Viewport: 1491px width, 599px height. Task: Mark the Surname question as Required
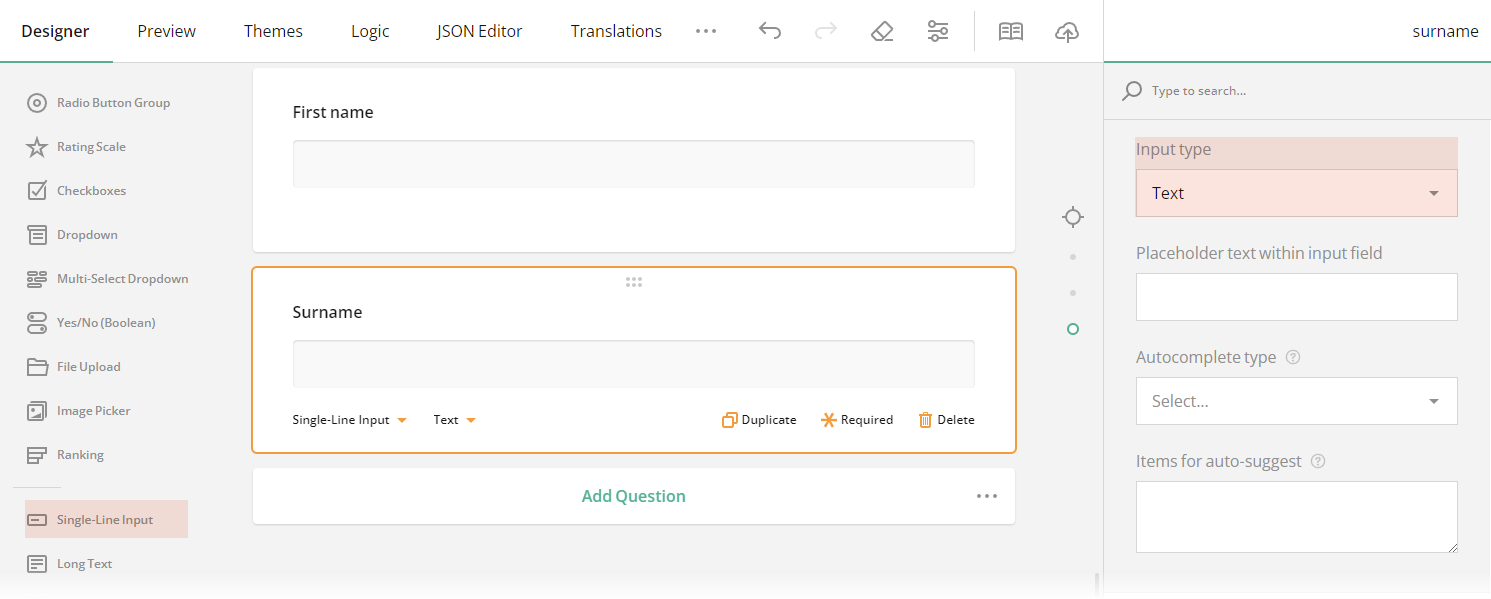click(x=857, y=419)
